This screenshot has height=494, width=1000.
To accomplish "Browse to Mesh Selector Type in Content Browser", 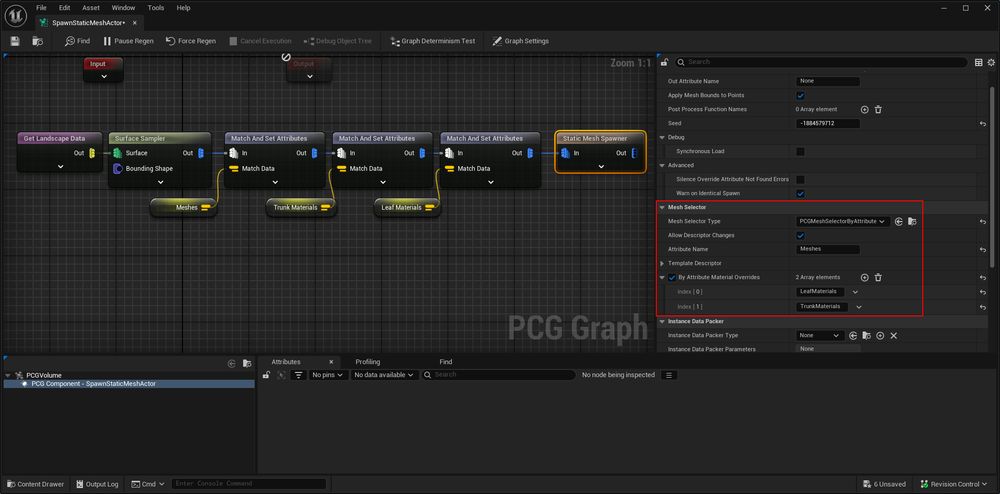I will click(913, 222).
